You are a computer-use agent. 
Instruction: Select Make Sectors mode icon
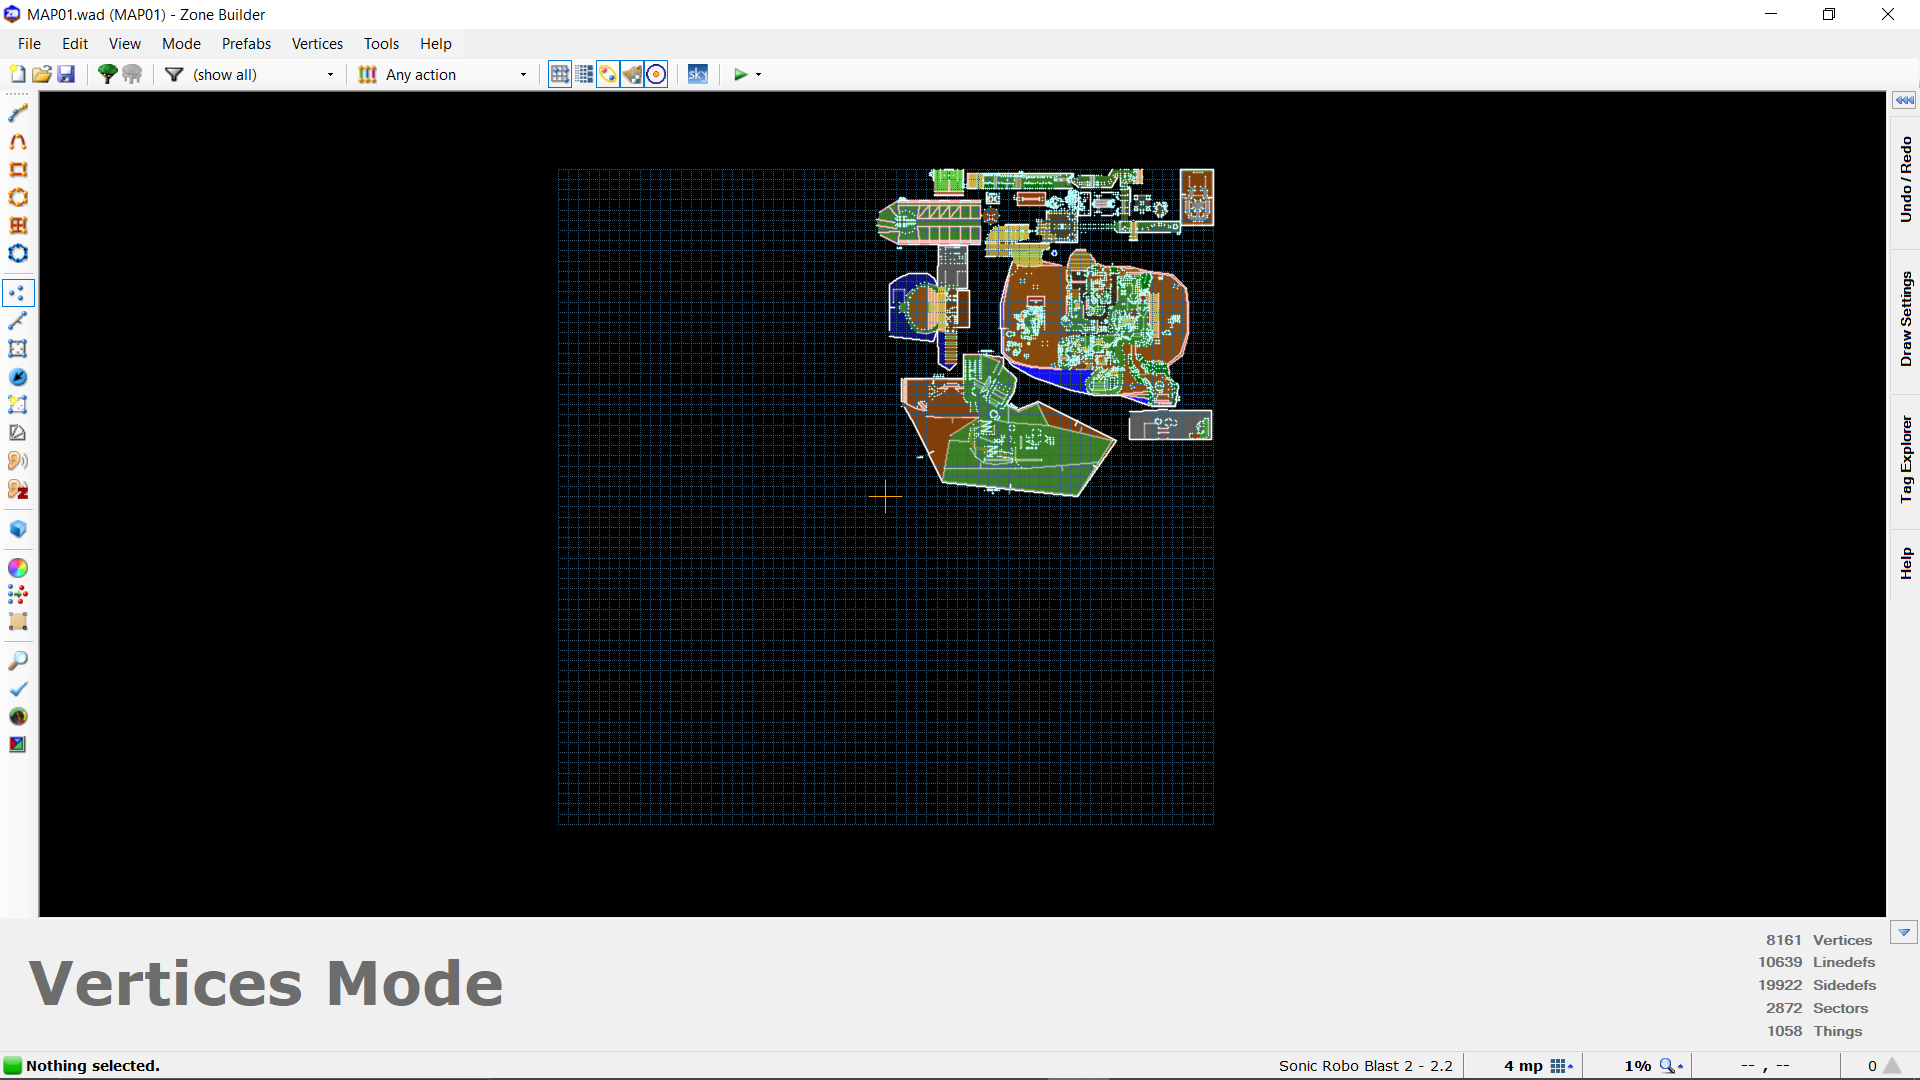click(18, 405)
